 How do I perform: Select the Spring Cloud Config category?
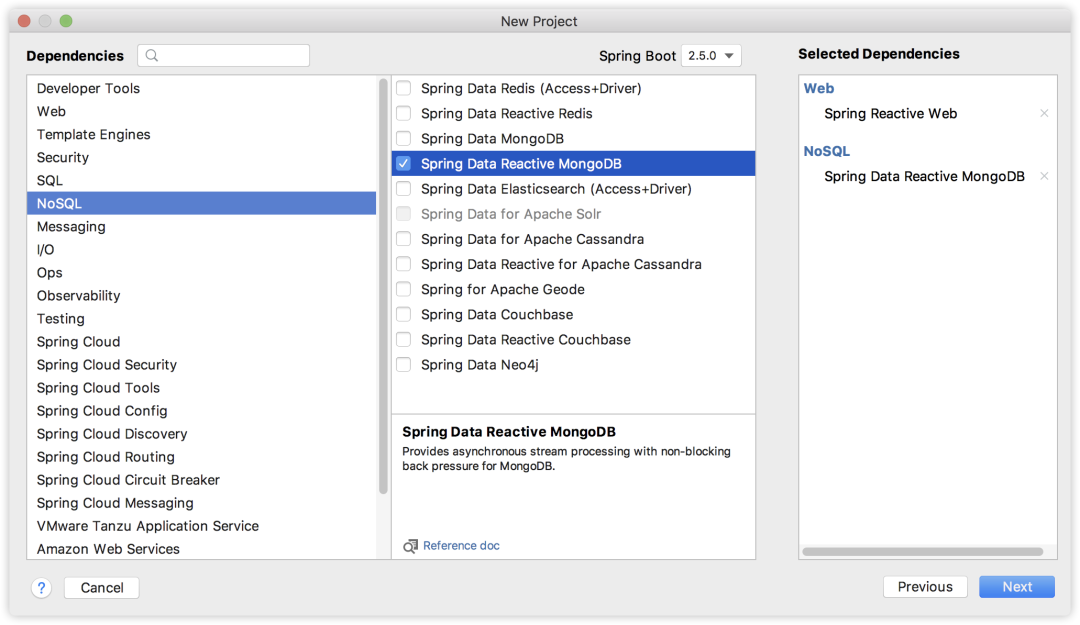coord(102,411)
